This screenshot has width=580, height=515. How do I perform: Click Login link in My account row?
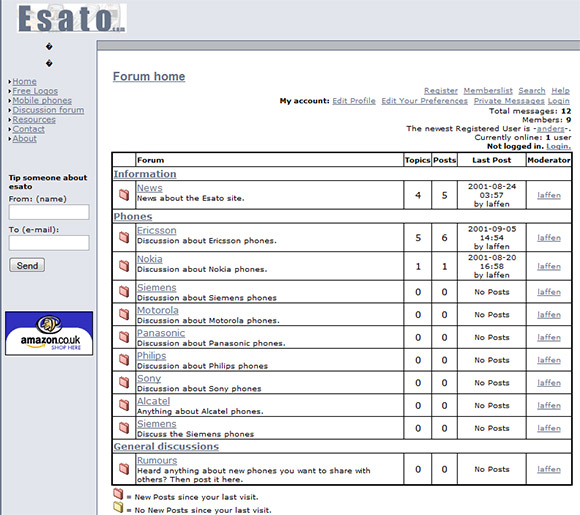click(559, 101)
